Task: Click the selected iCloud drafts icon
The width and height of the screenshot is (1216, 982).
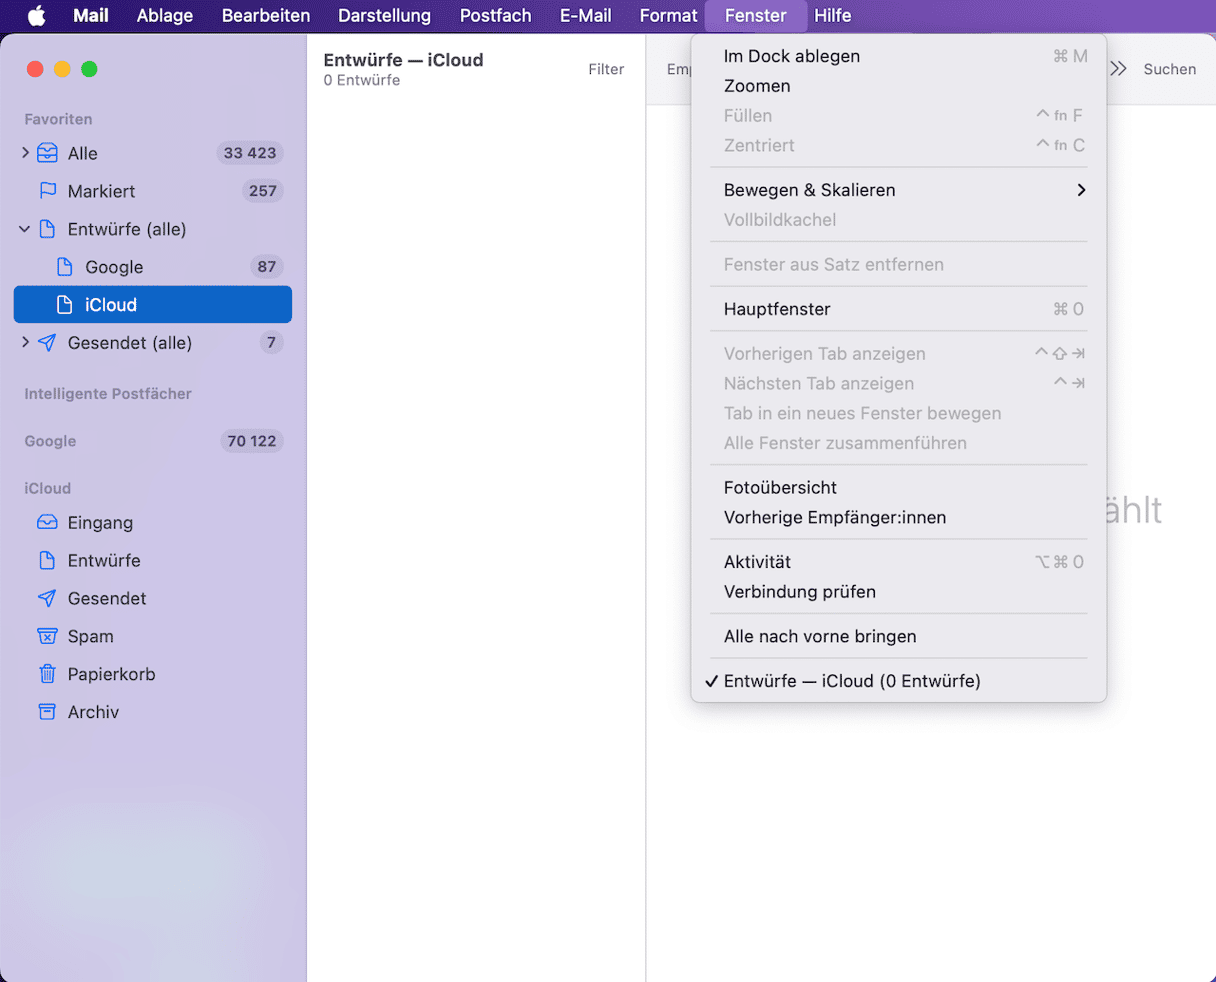Action: point(65,305)
